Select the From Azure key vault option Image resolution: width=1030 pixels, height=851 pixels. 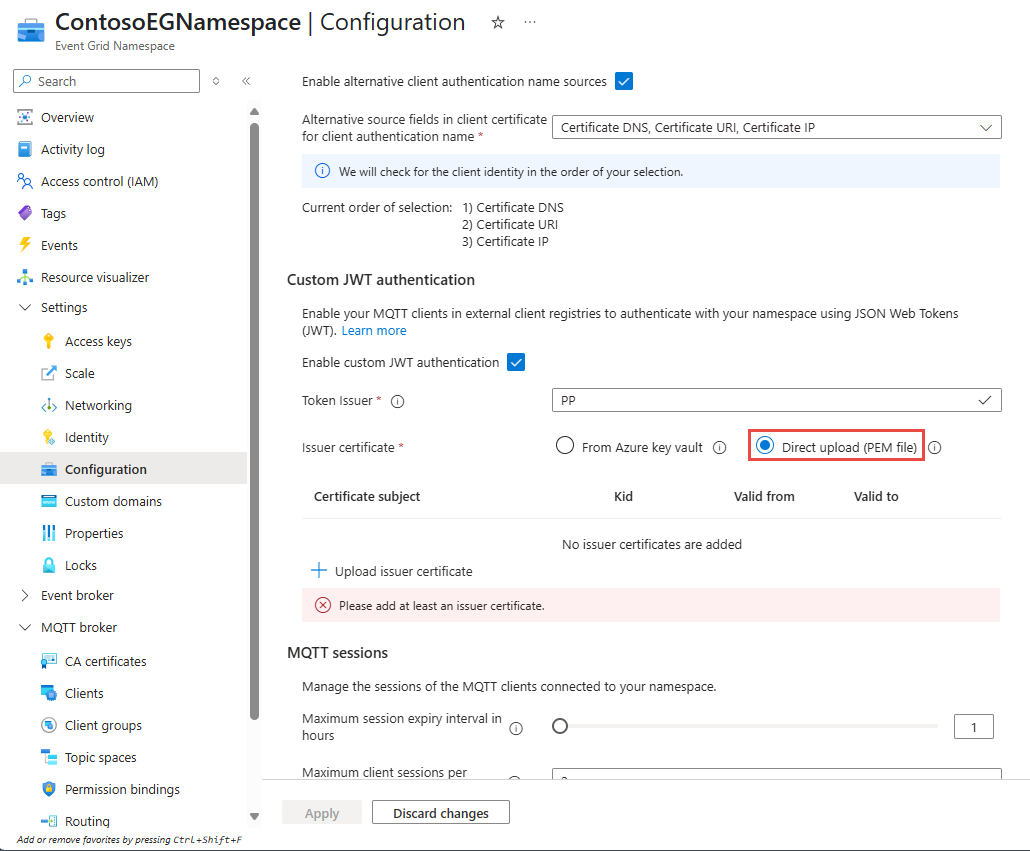click(x=565, y=447)
